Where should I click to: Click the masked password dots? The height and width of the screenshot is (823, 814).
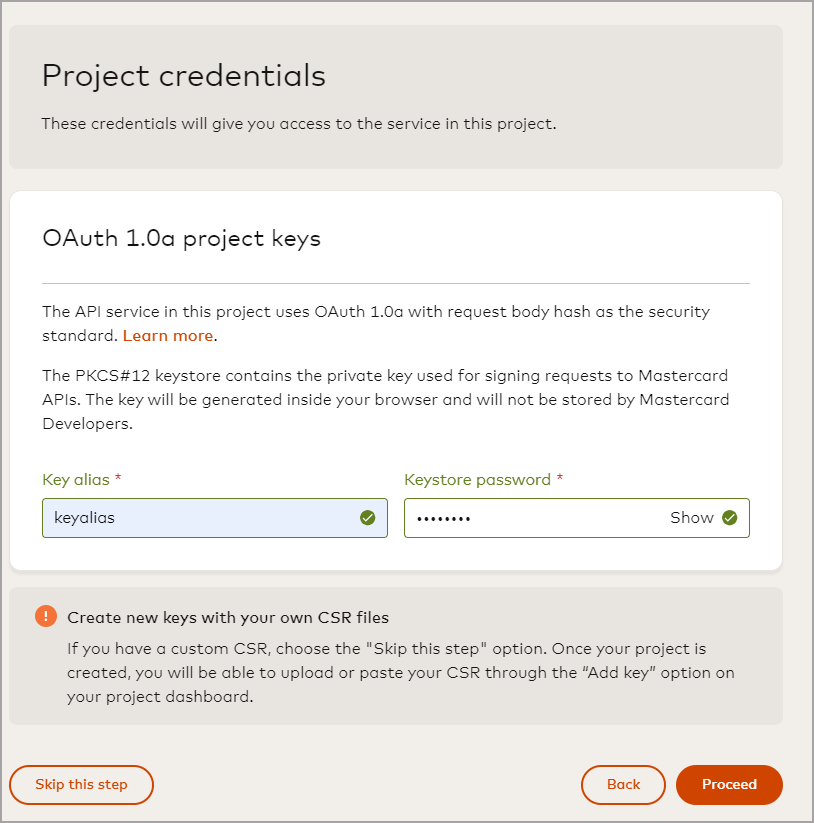[443, 519]
